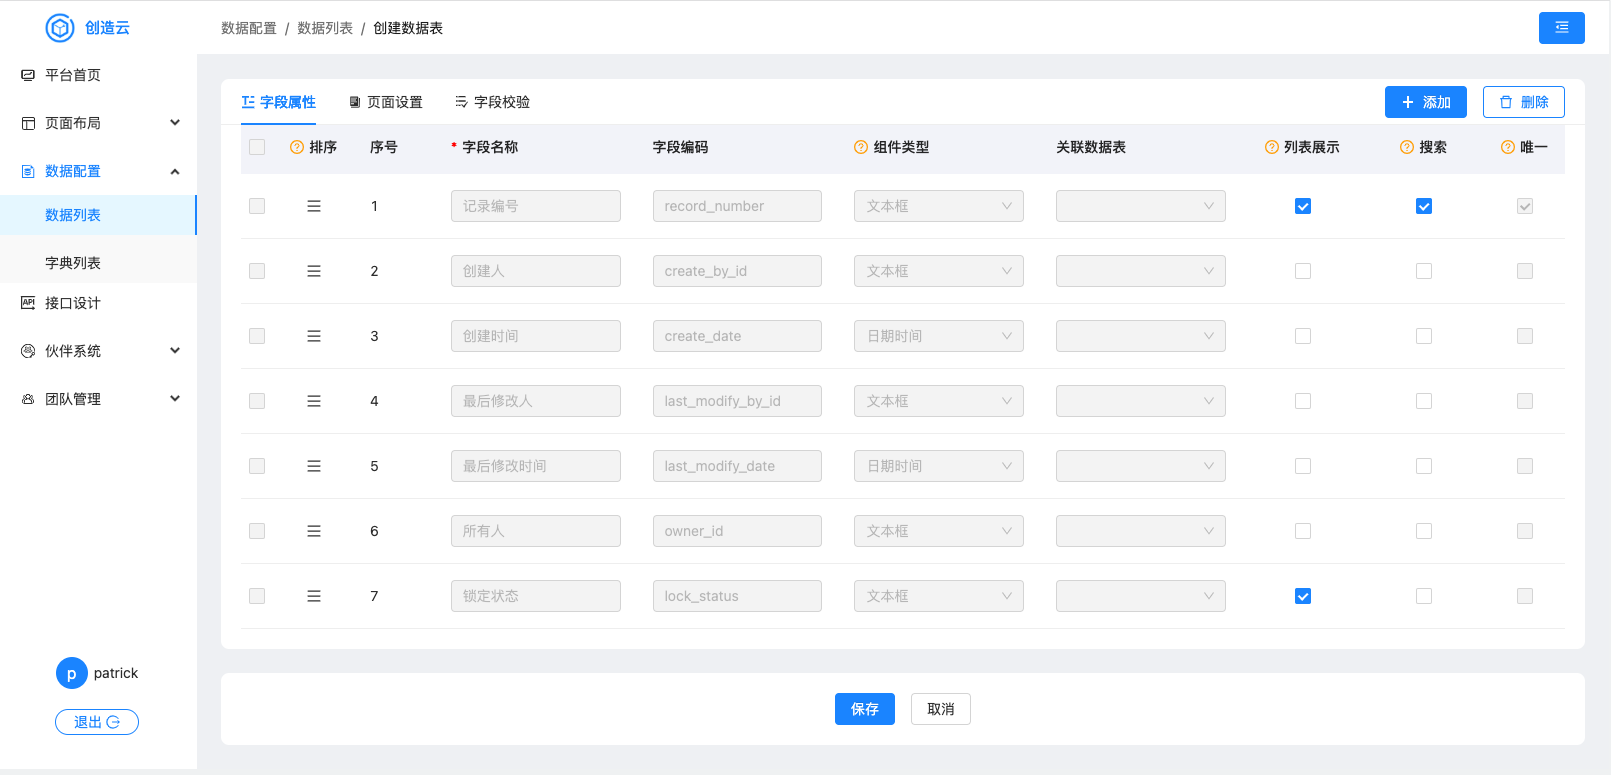Image resolution: width=1611 pixels, height=775 pixels.
Task: Click the 字段编码 field last_modify_date
Action: click(737, 466)
